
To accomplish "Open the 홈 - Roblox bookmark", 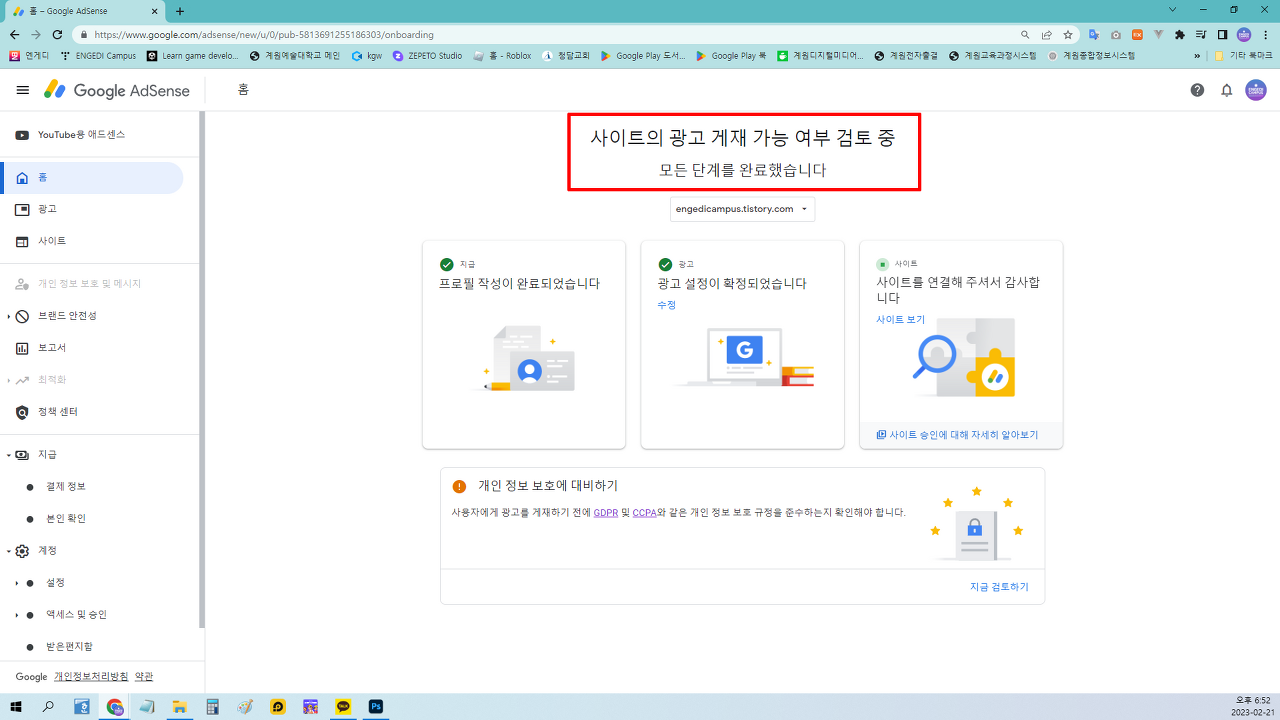I will [502, 56].
